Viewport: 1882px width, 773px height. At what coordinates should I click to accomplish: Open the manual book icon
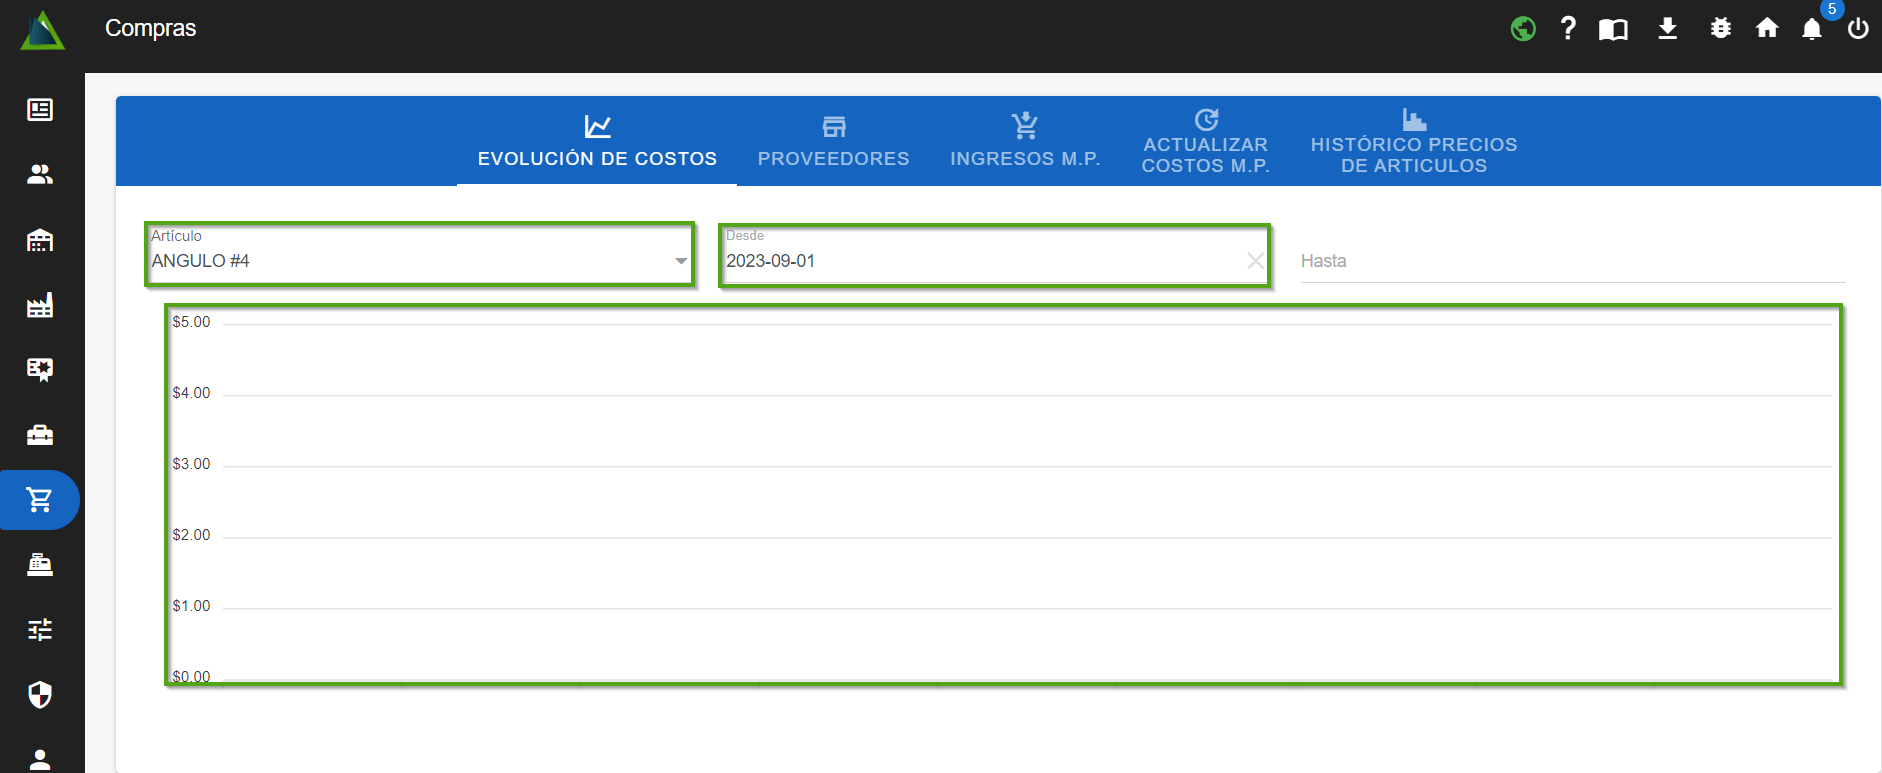(x=1613, y=29)
